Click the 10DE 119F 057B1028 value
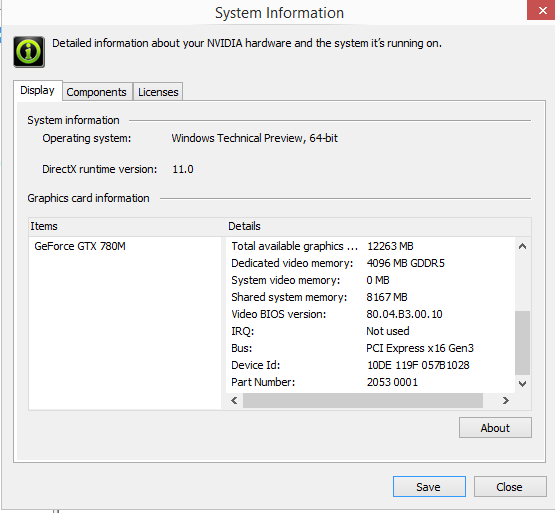Image resolution: width=555 pixels, height=513 pixels. (x=418, y=365)
